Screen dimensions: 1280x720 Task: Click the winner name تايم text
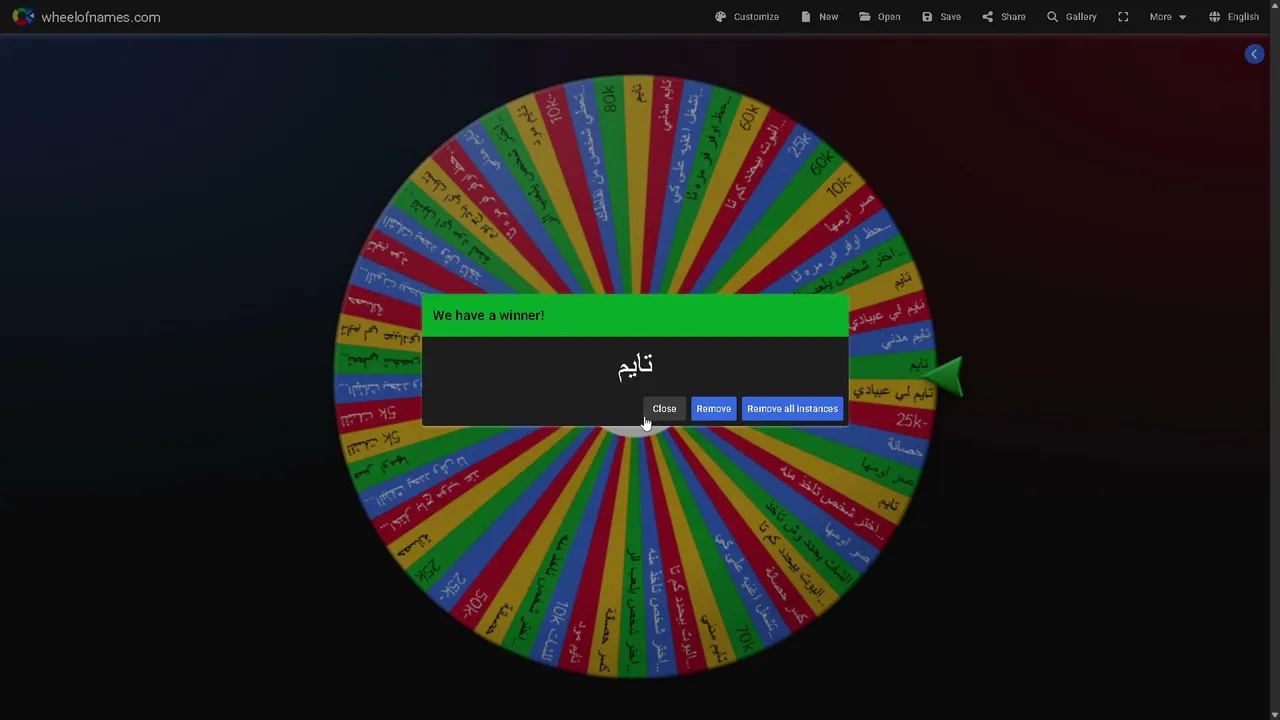[x=635, y=367]
